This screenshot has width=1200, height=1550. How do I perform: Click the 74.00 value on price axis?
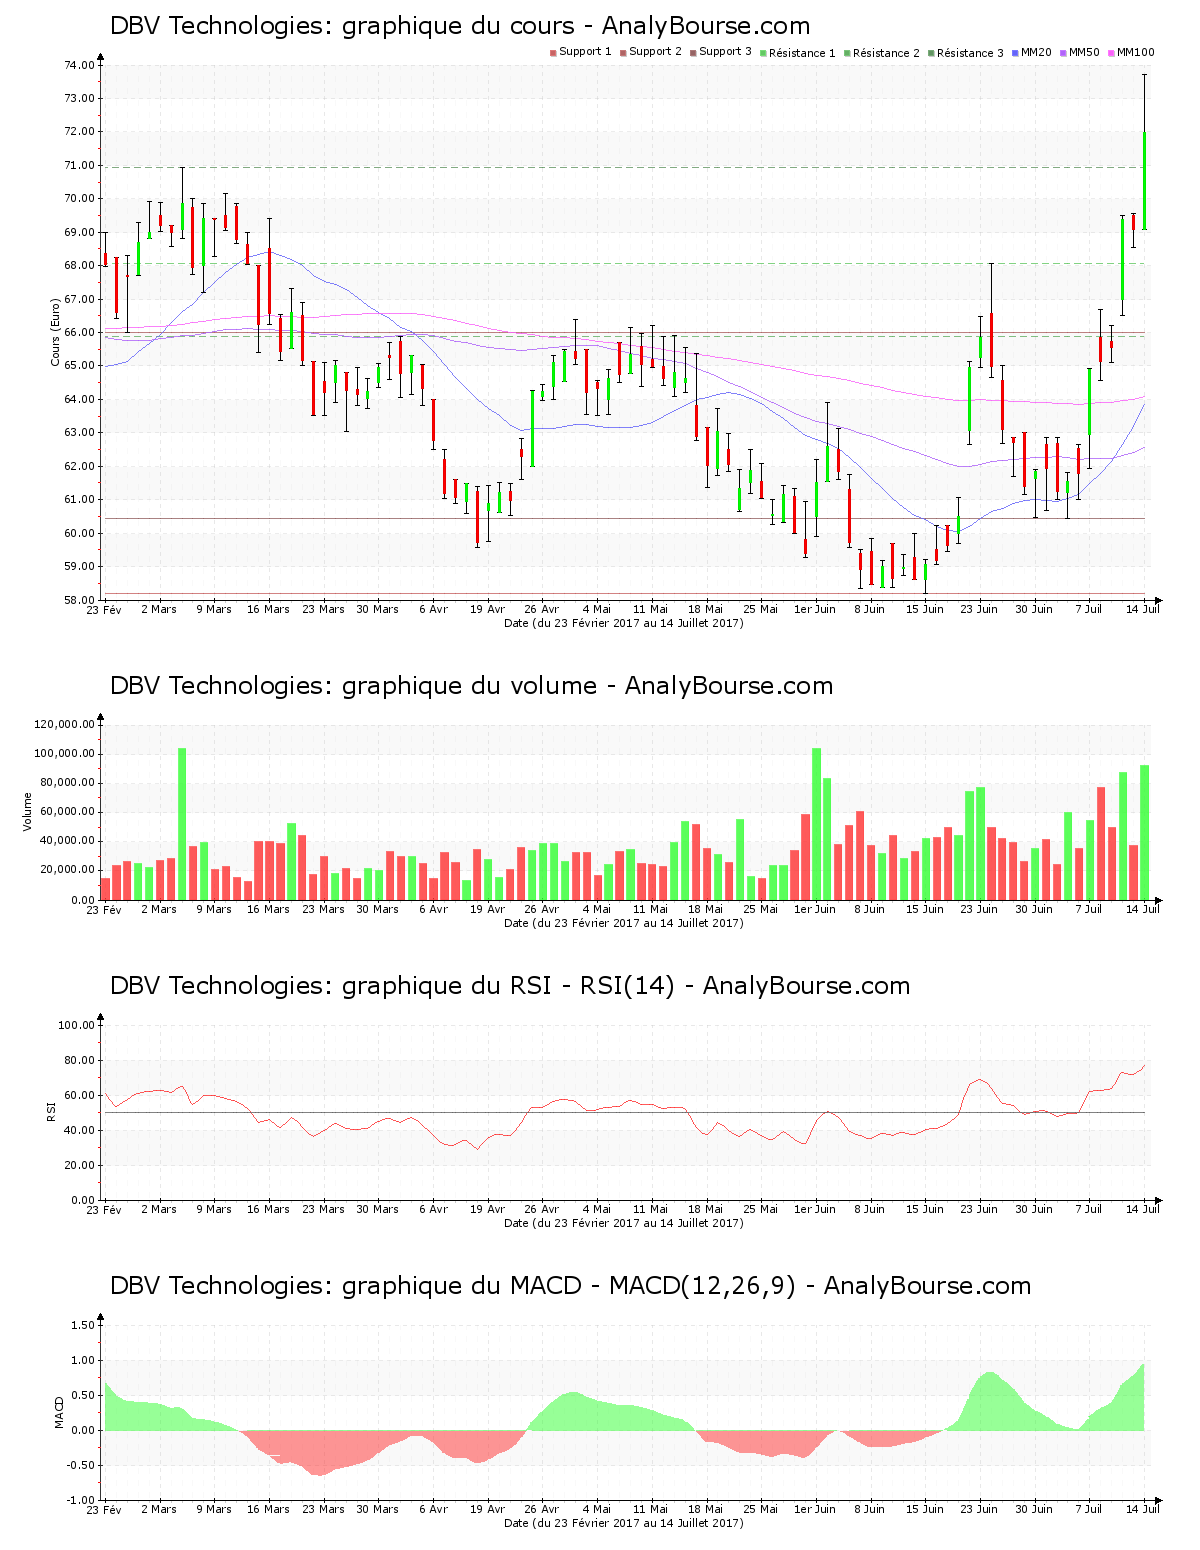(x=80, y=65)
